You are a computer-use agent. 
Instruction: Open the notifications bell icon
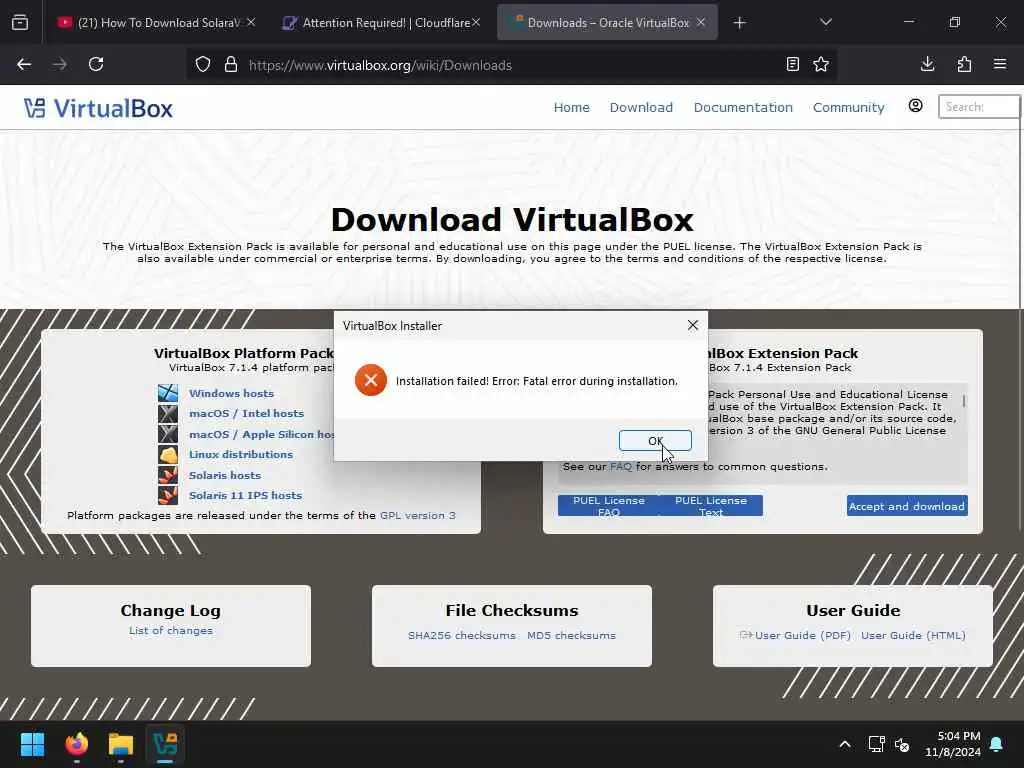pyautogui.click(x=997, y=744)
